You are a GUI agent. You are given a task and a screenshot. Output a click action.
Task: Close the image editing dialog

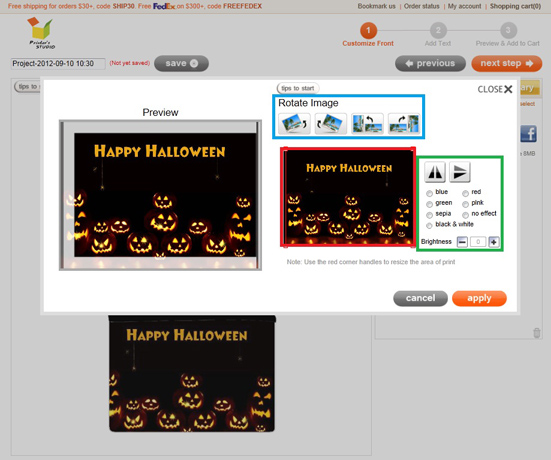pyautogui.click(x=495, y=89)
